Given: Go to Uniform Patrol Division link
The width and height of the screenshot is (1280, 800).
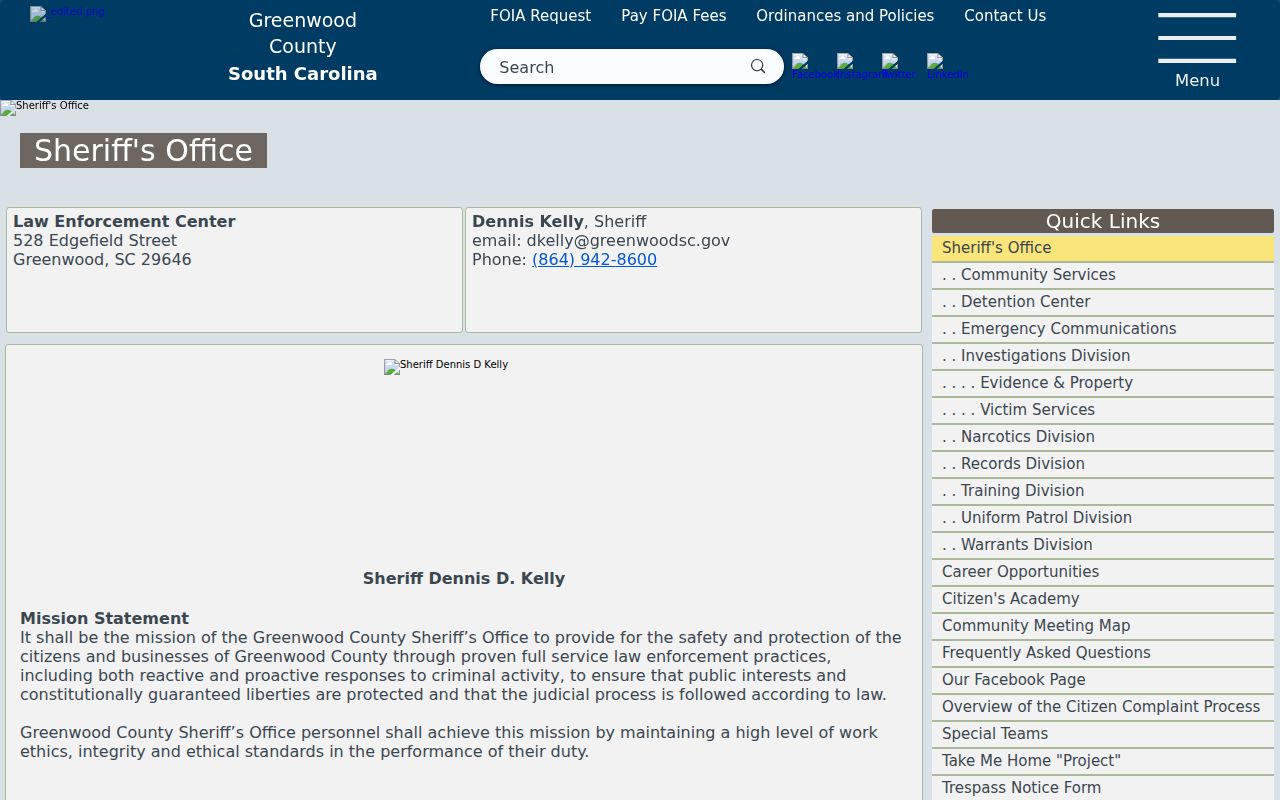Looking at the screenshot, I should [x=1103, y=518].
